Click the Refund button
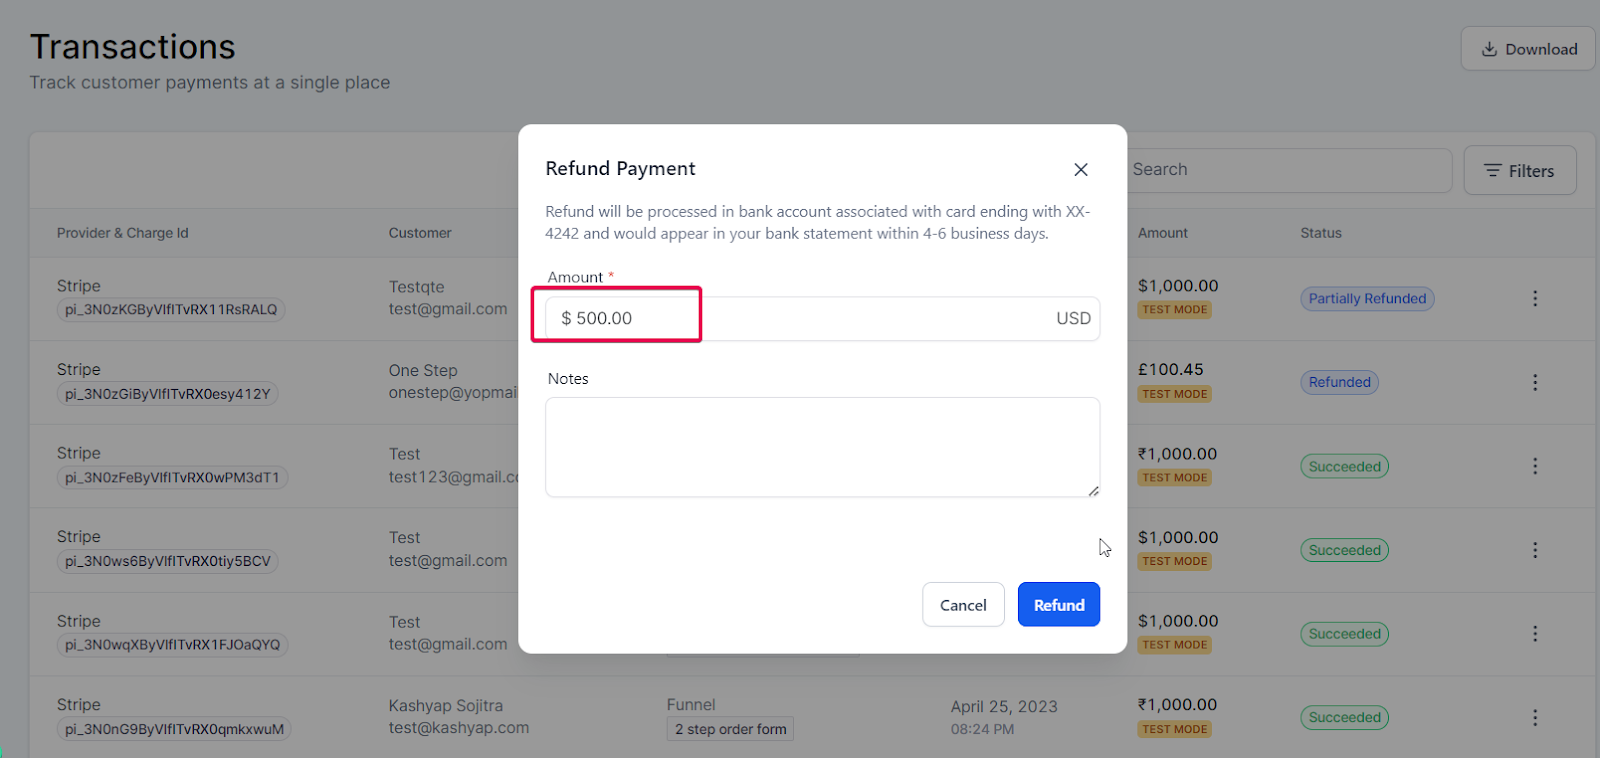1600x758 pixels. pyautogui.click(x=1059, y=605)
